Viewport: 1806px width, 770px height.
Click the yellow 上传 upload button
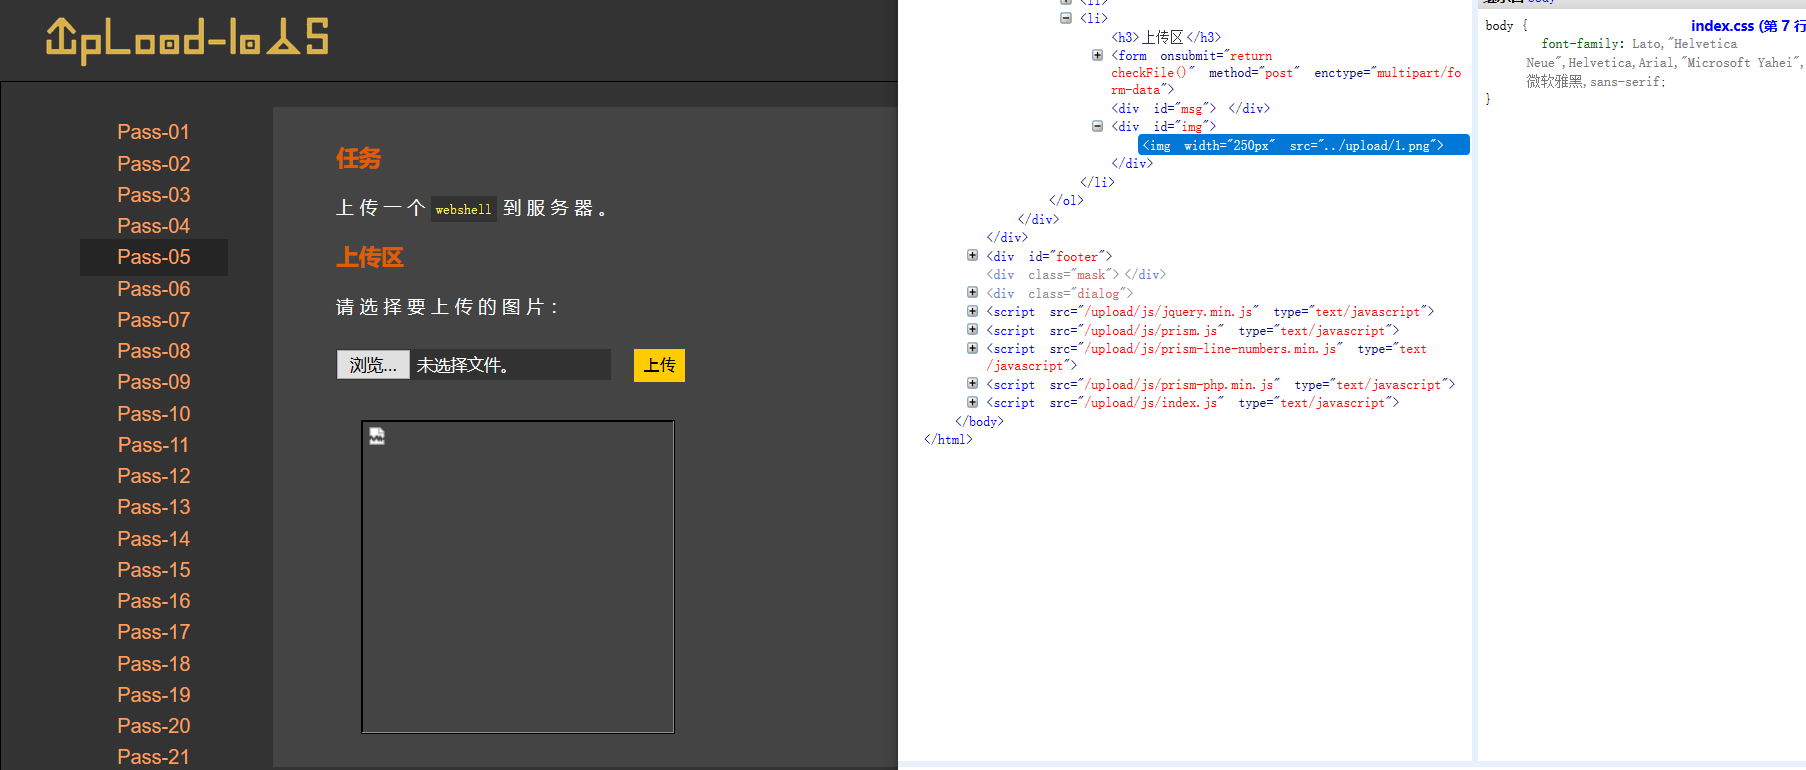click(659, 365)
